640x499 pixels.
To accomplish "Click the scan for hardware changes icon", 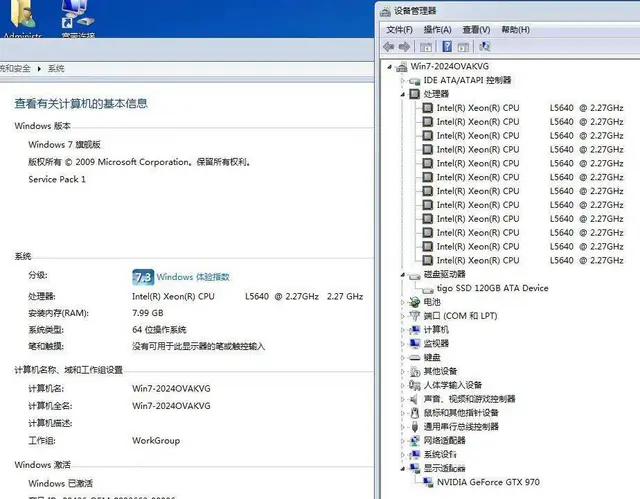I will click(484, 47).
